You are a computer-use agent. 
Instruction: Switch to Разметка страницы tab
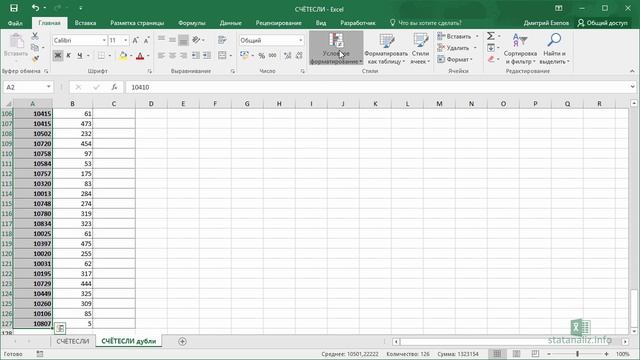[137, 23]
